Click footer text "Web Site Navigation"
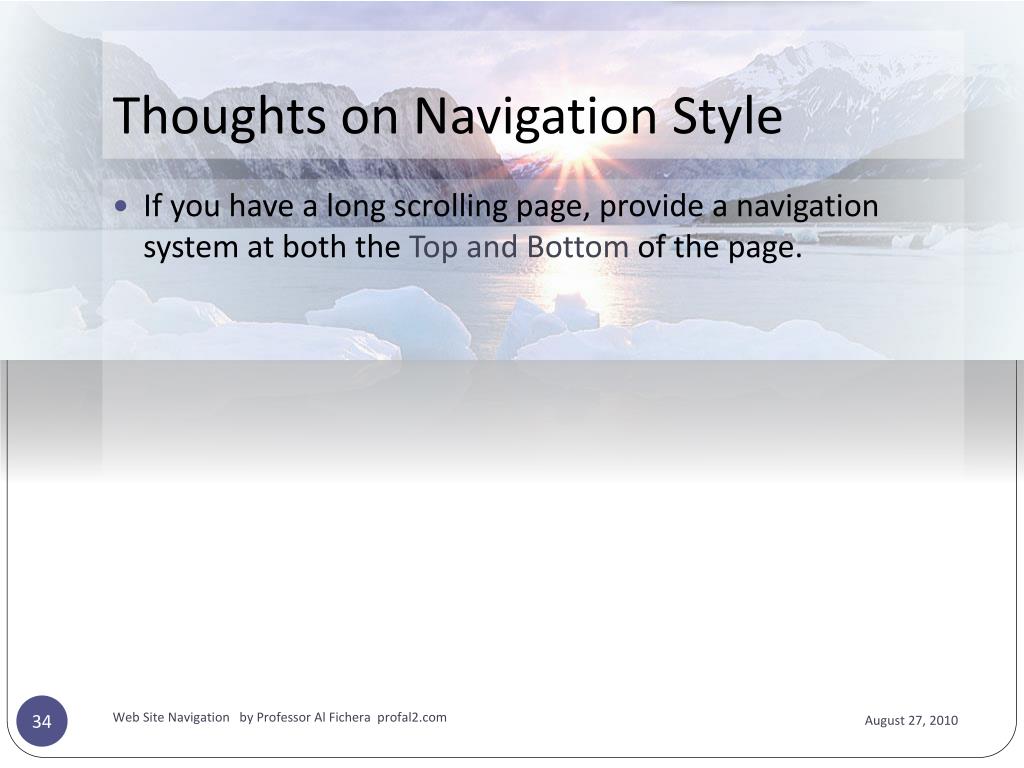The height and width of the screenshot is (768, 1024). point(171,717)
